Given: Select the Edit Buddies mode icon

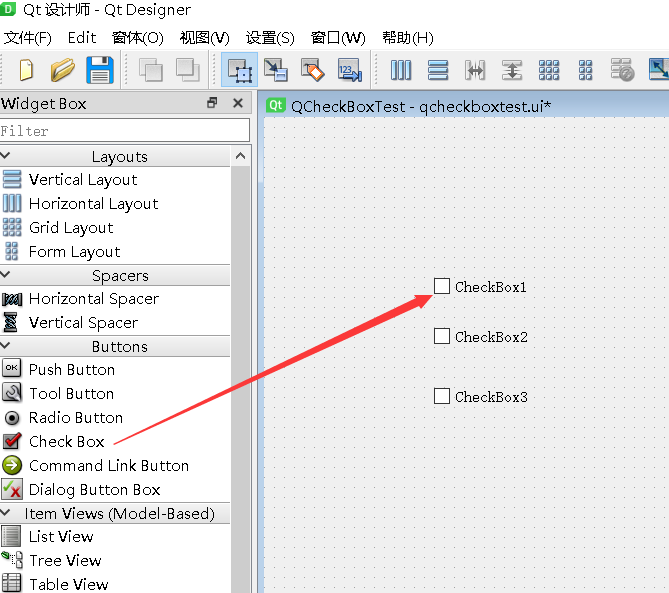Looking at the screenshot, I should 312,70.
